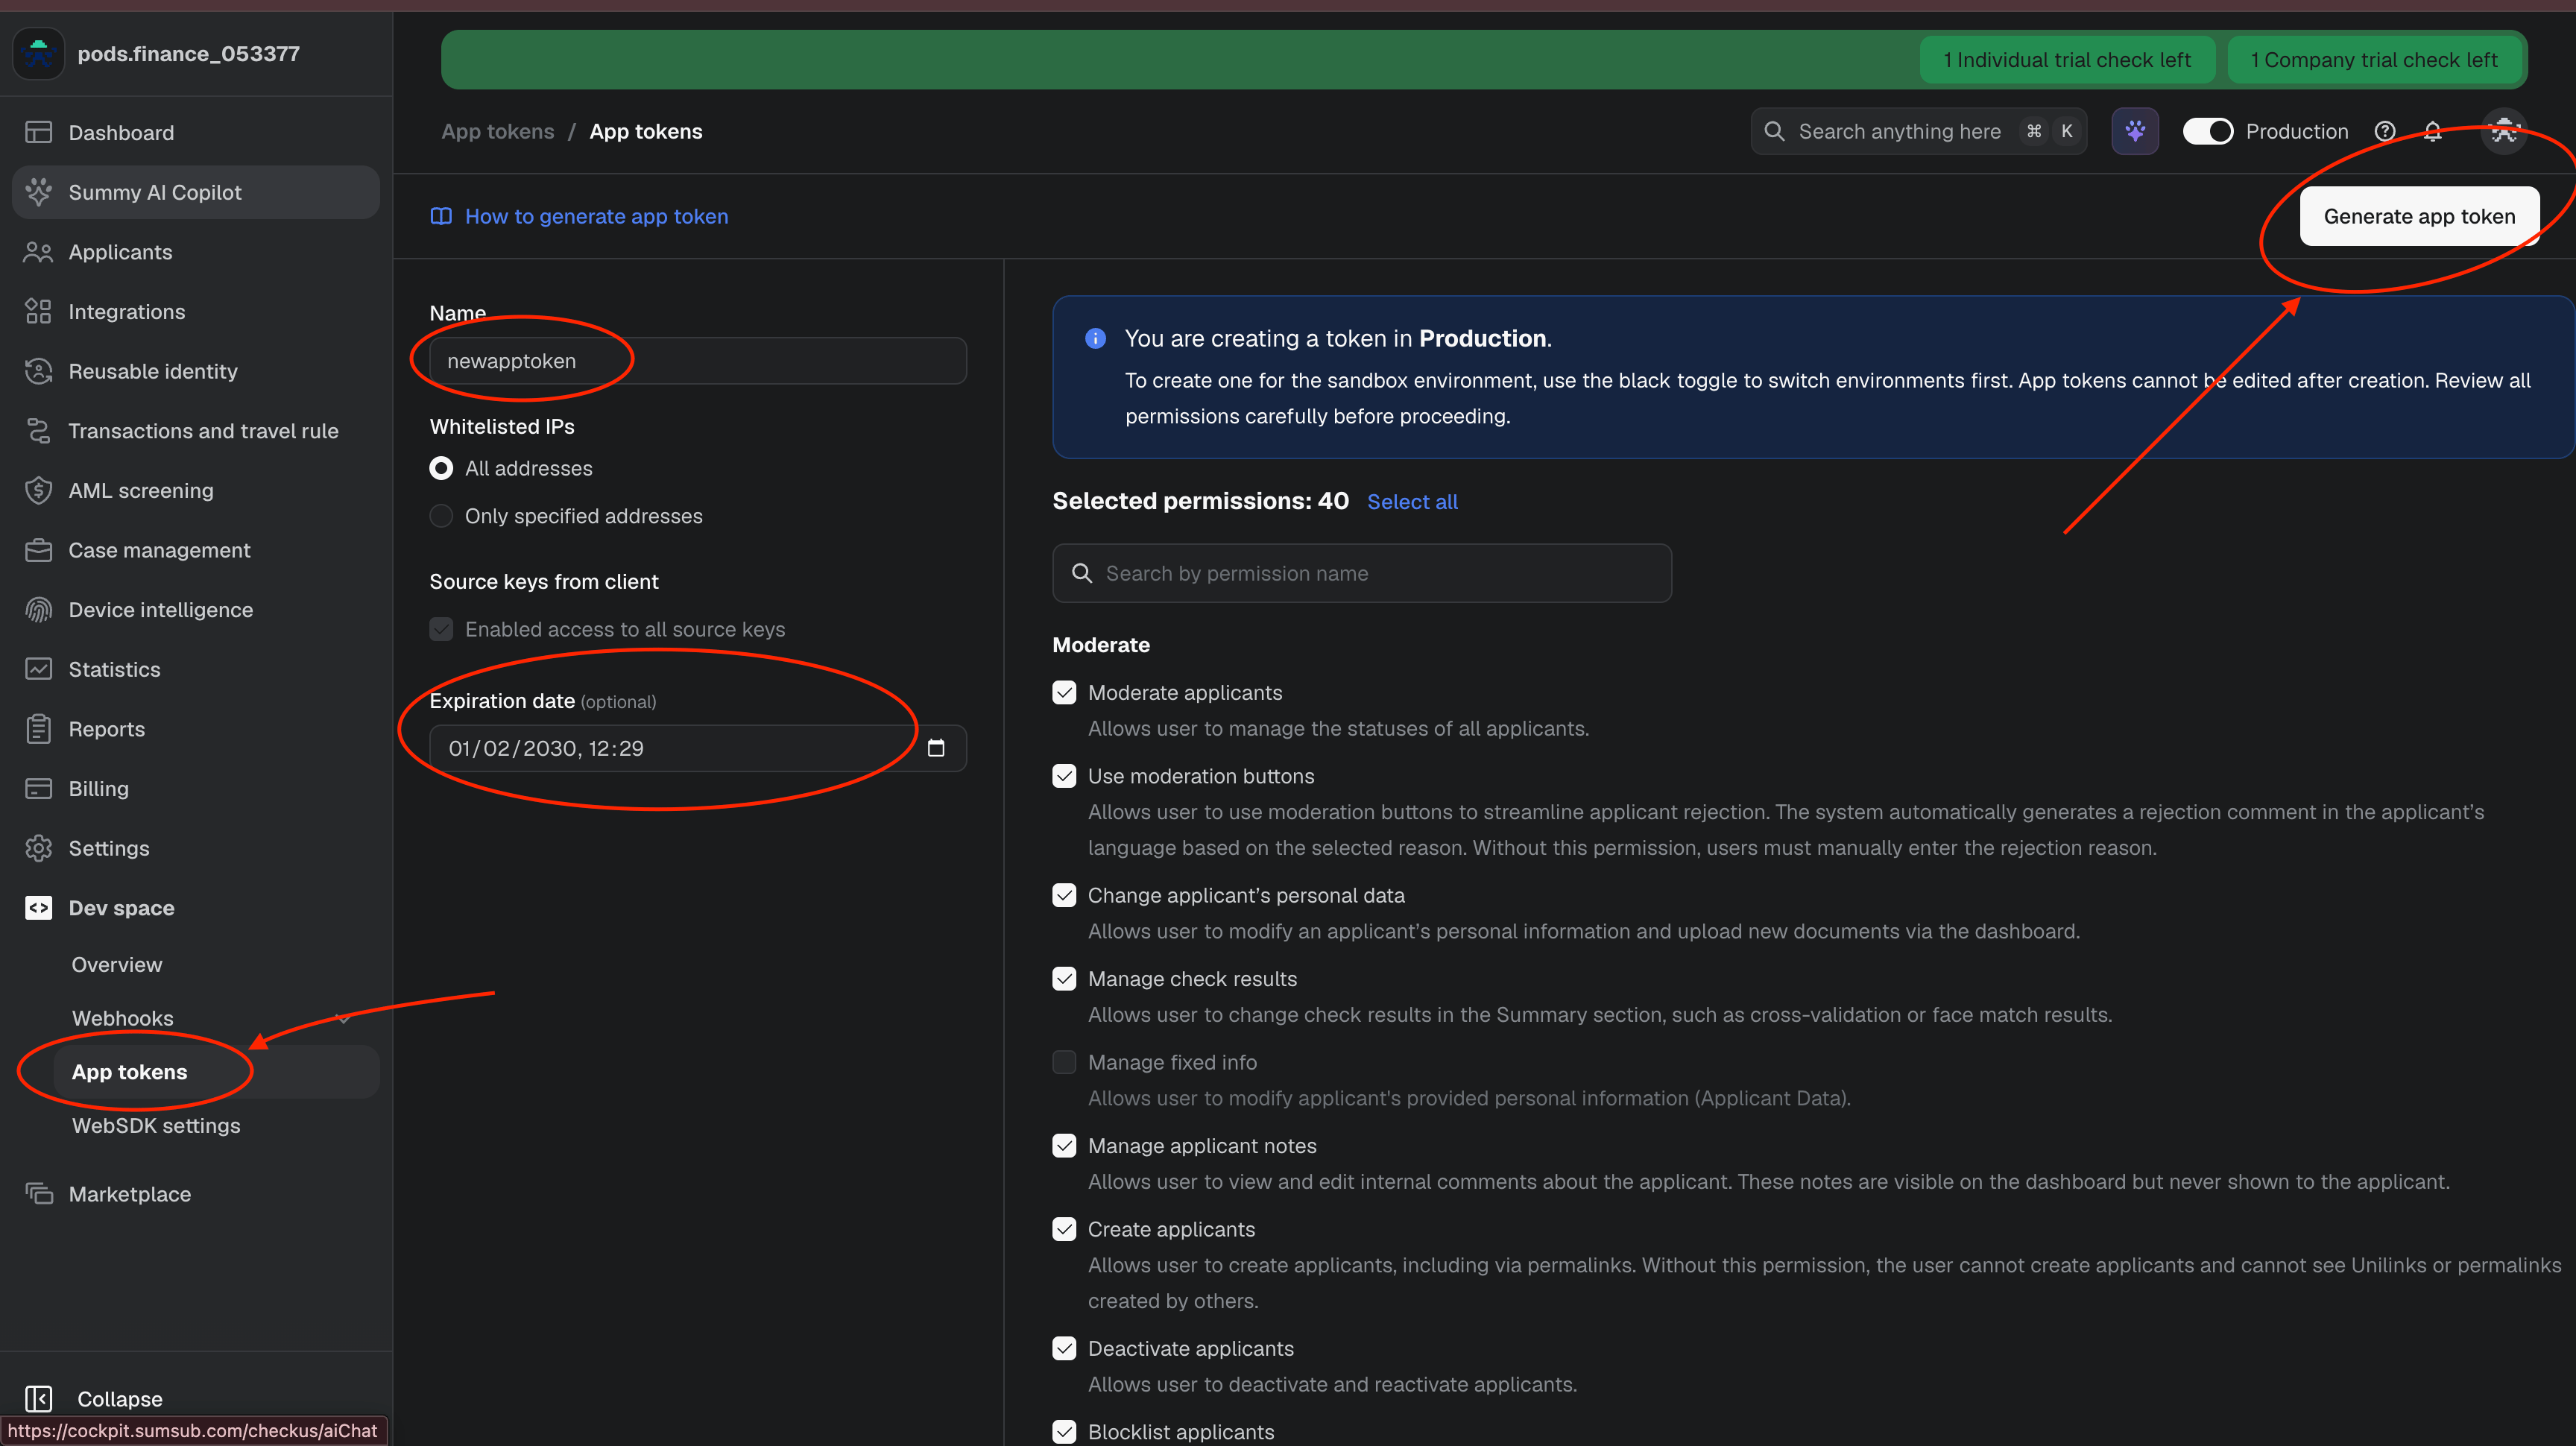Click the Search anything here box
This screenshot has height=1446, width=2576.
point(1918,131)
